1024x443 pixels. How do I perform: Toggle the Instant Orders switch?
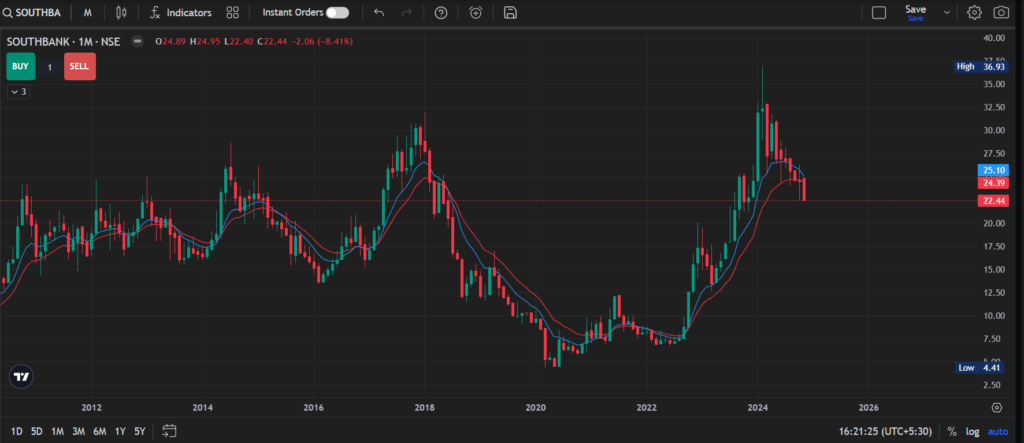[338, 12]
